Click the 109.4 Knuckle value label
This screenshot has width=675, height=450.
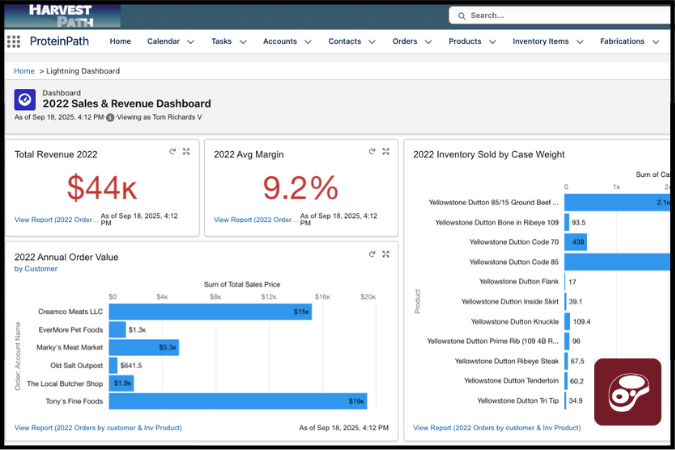[582, 322]
